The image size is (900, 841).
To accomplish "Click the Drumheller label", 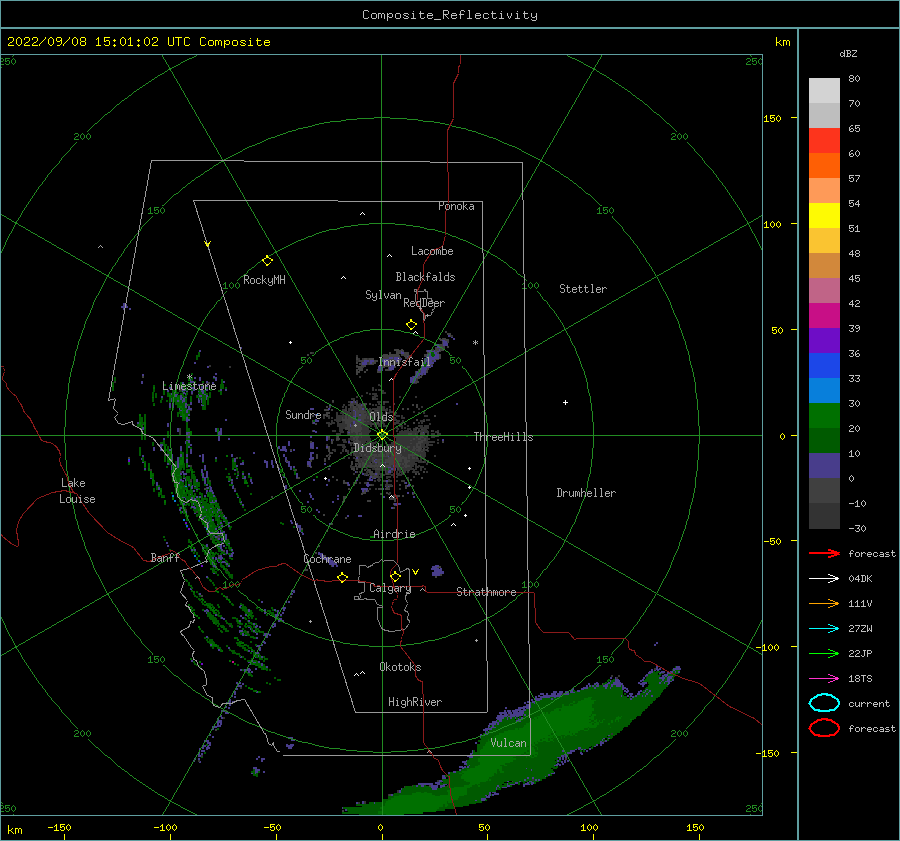I will pos(586,493).
